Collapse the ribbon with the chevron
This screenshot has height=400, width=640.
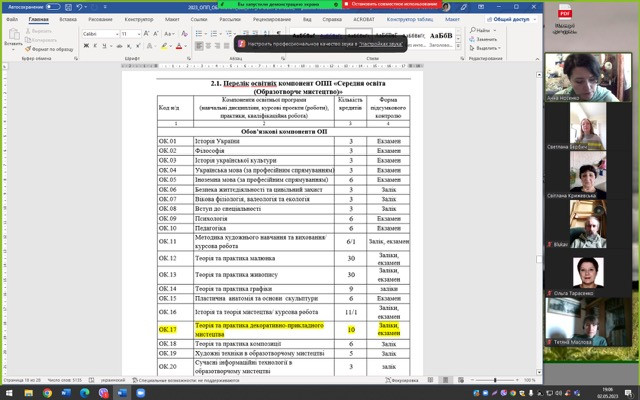tap(537, 59)
